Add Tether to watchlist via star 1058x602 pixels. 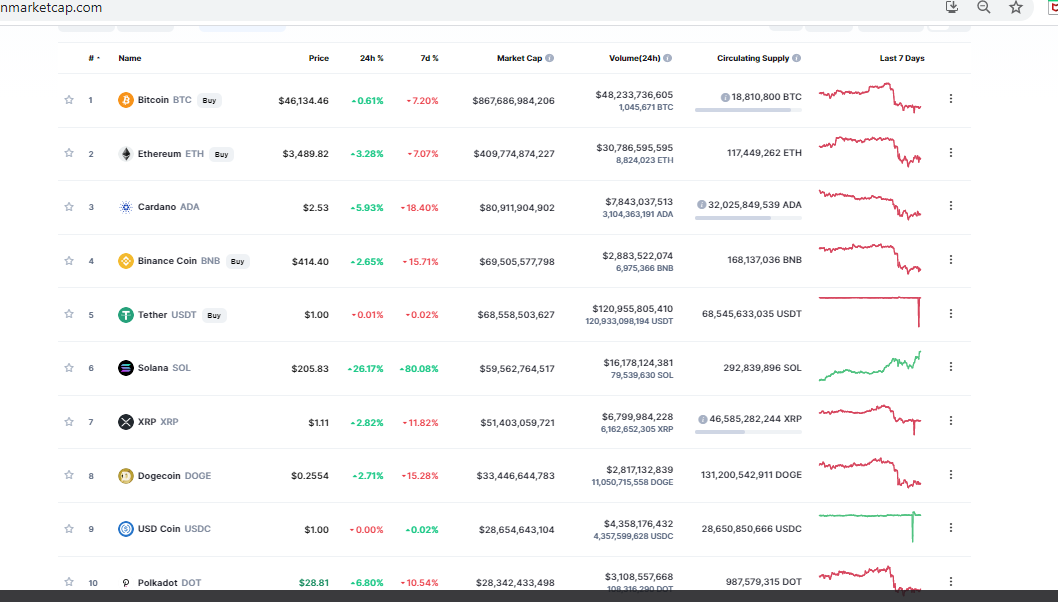pos(69,314)
